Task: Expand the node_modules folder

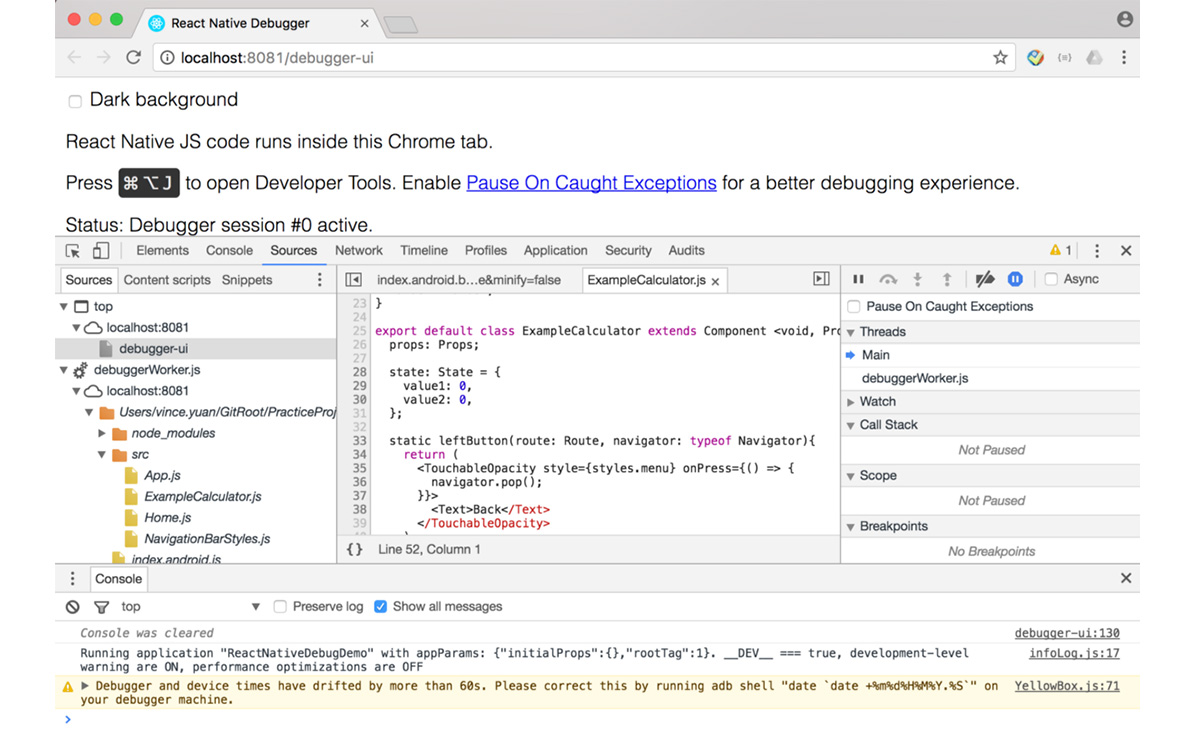Action: click(102, 434)
